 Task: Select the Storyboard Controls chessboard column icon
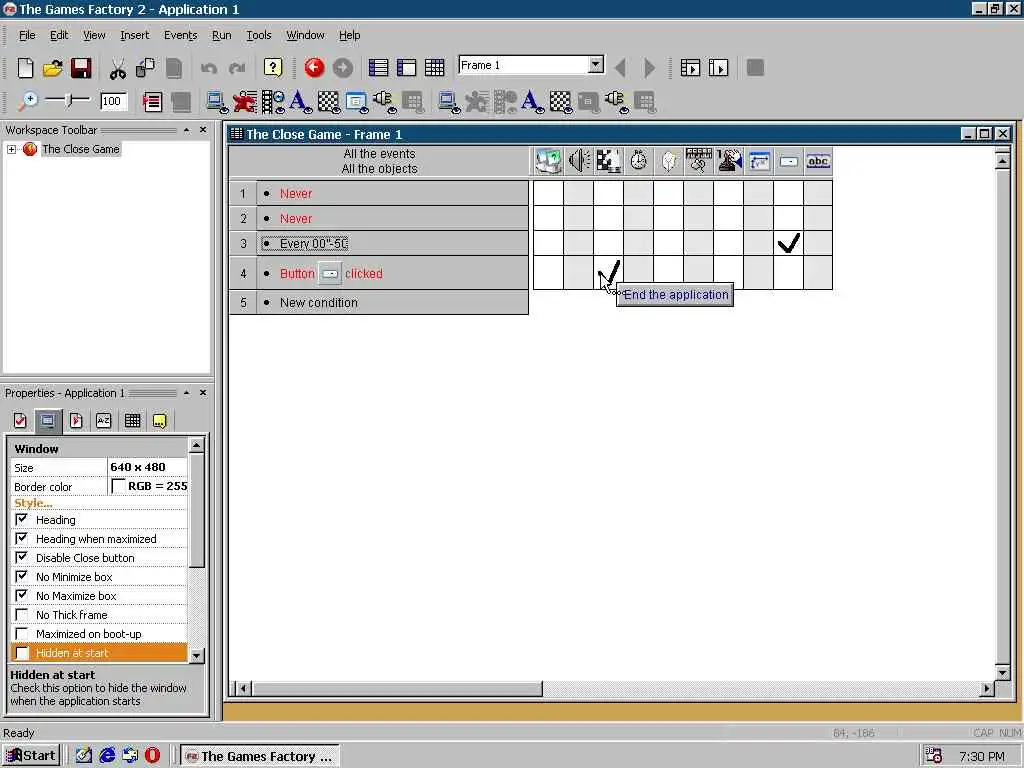coord(609,161)
